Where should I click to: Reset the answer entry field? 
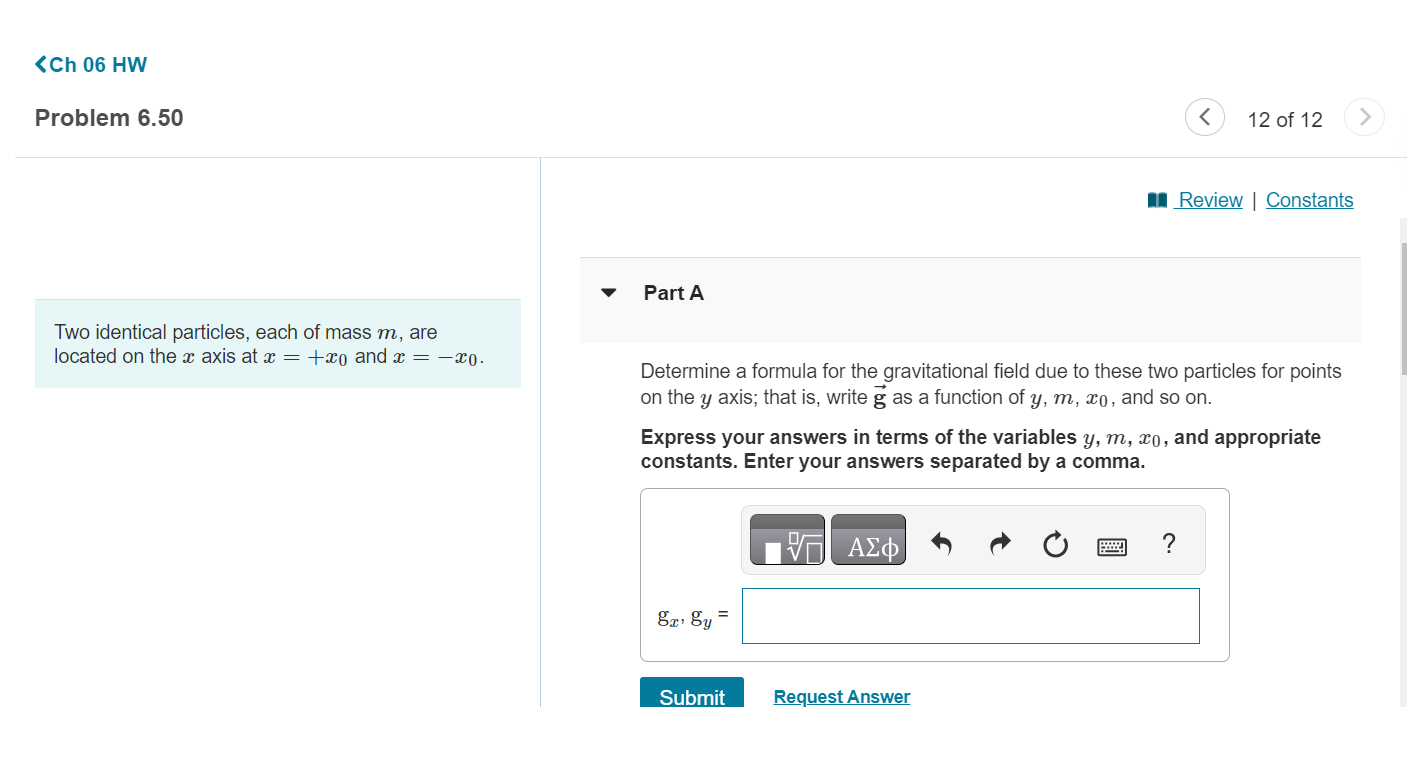coord(1055,542)
